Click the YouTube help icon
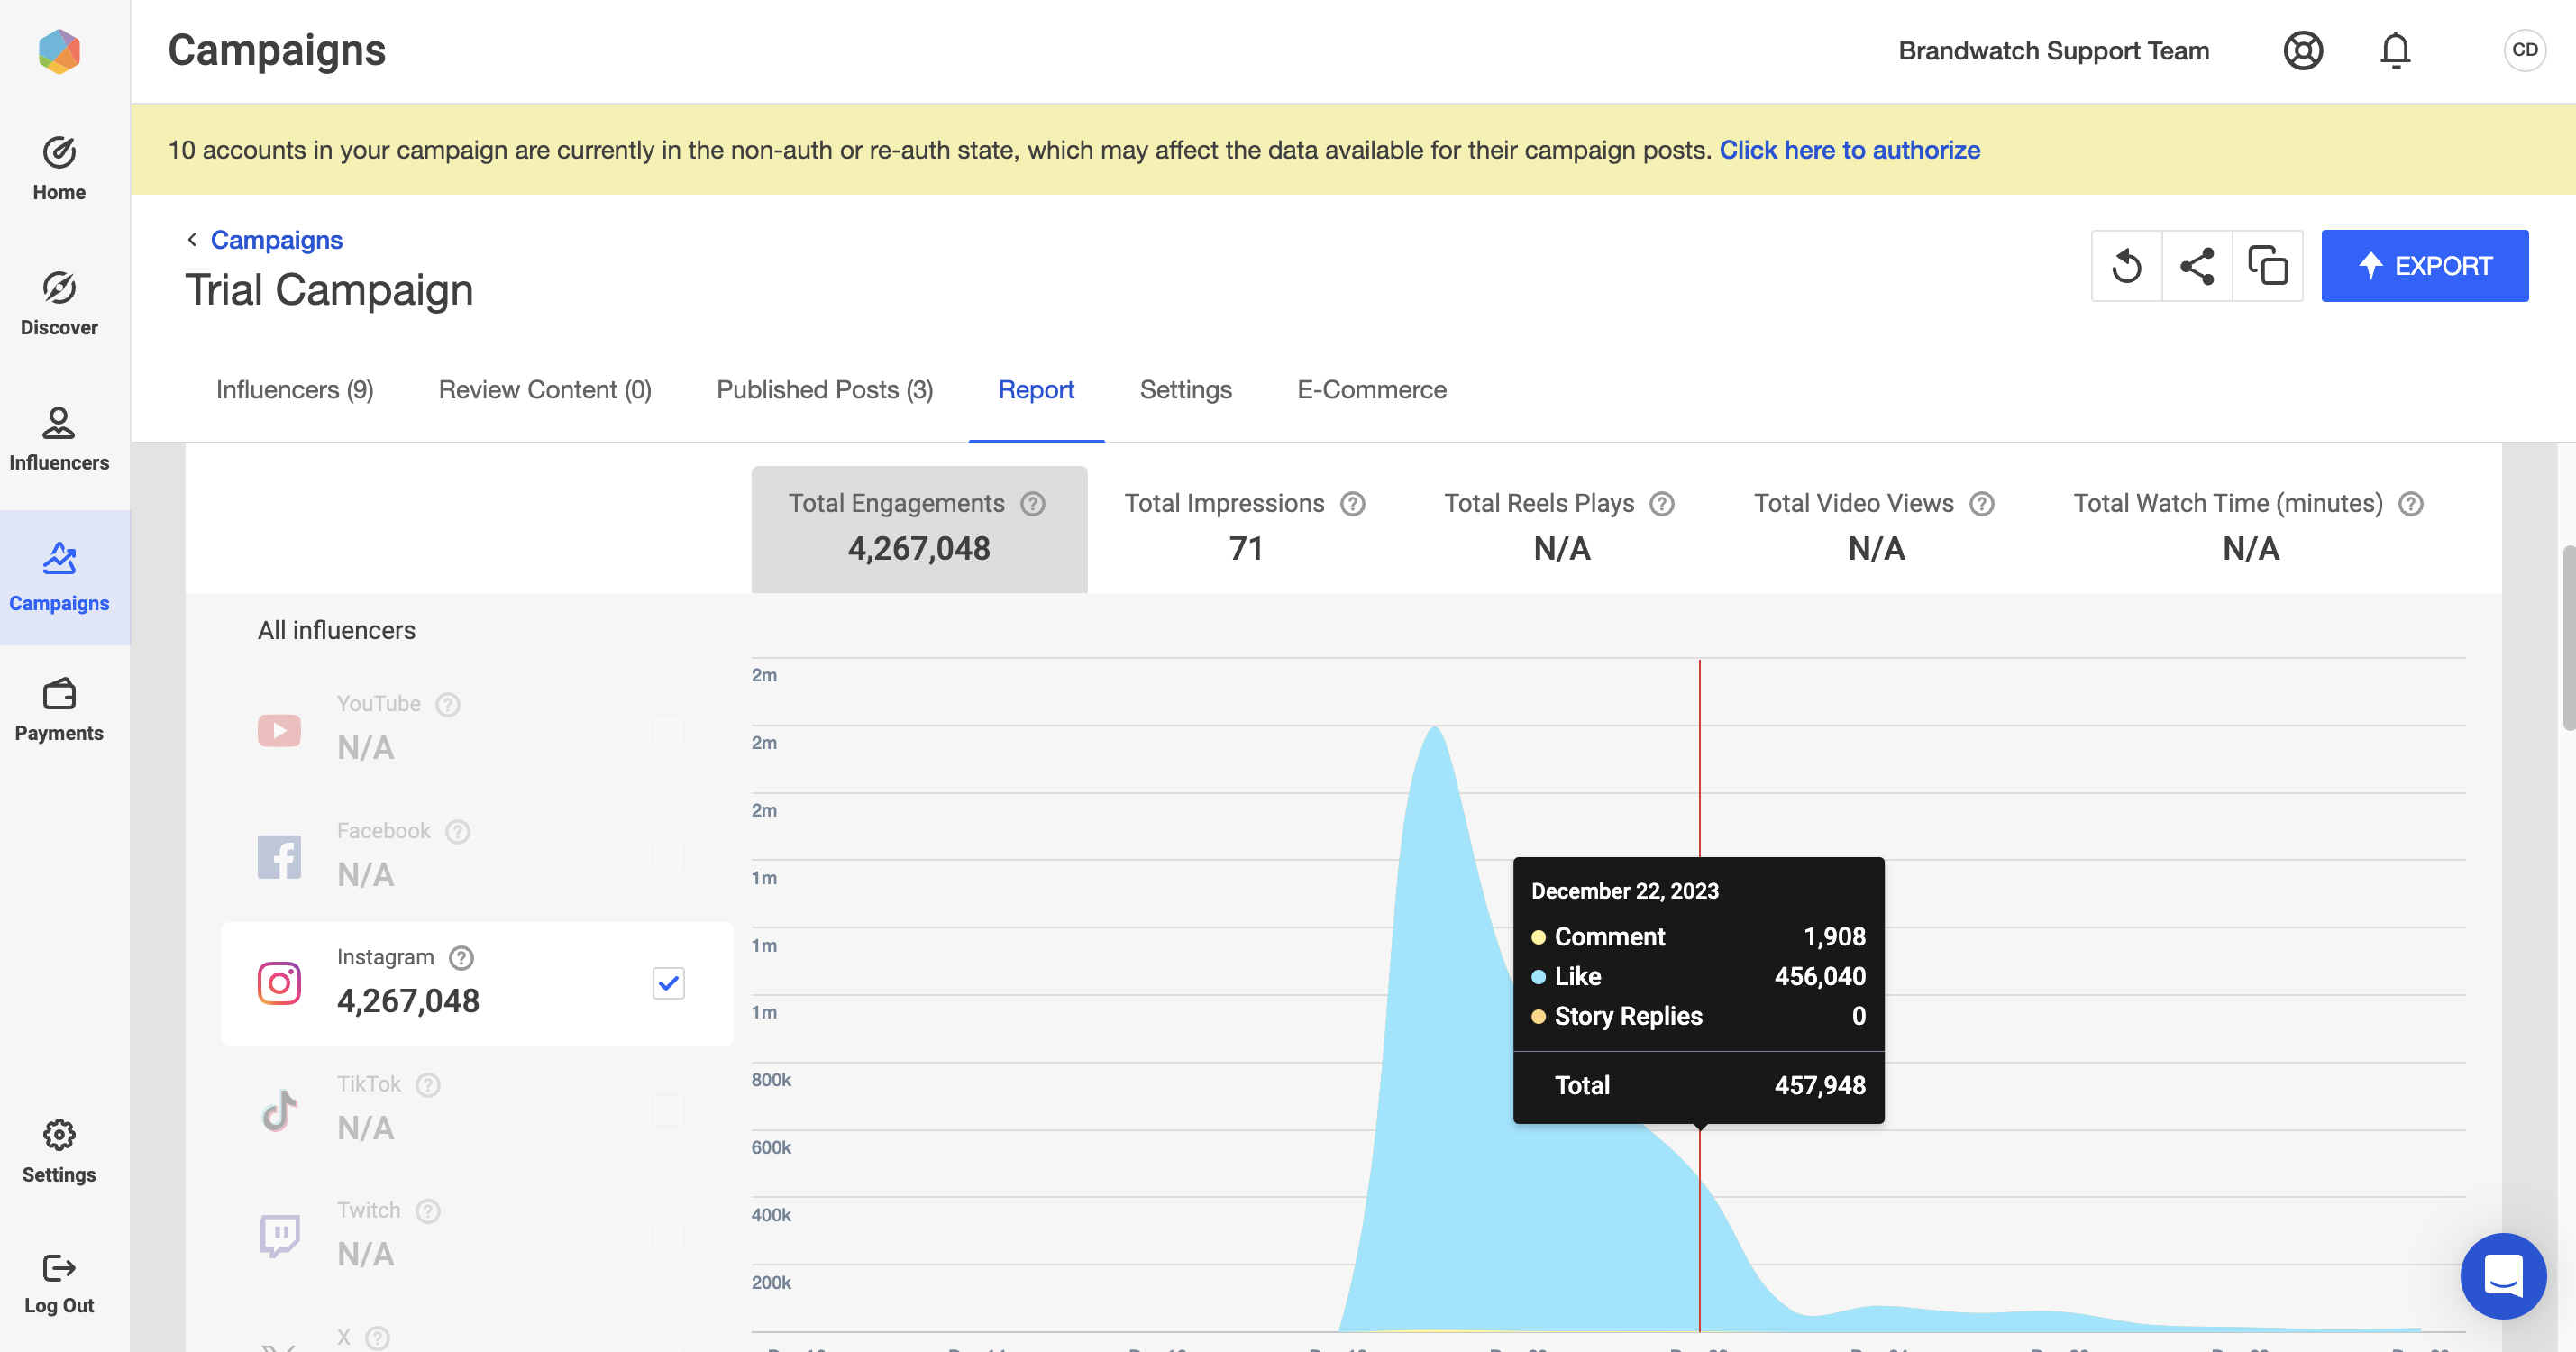 [448, 705]
